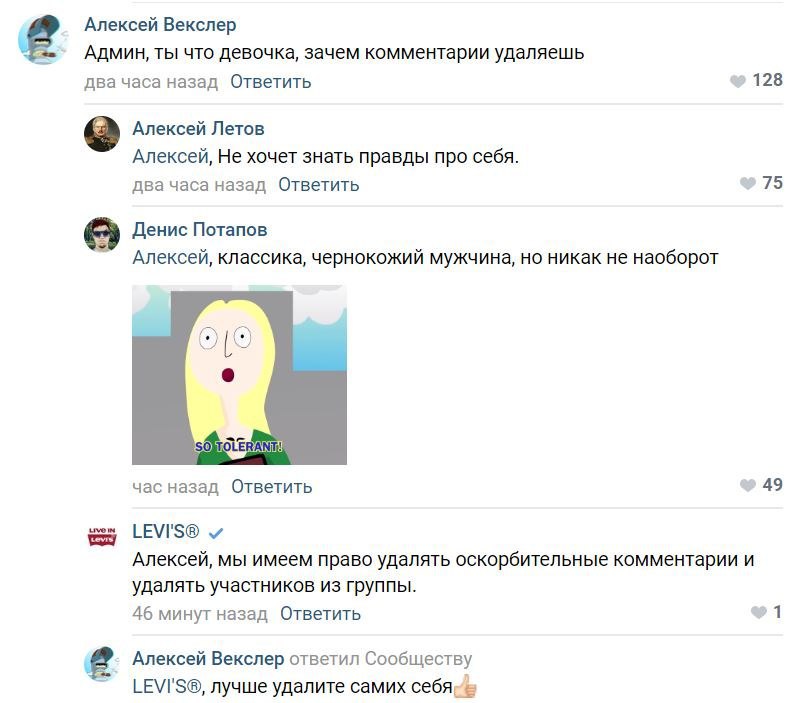Reply to Денис Потапов's comment
Viewport: 802px width, 703px height.
coord(272,486)
